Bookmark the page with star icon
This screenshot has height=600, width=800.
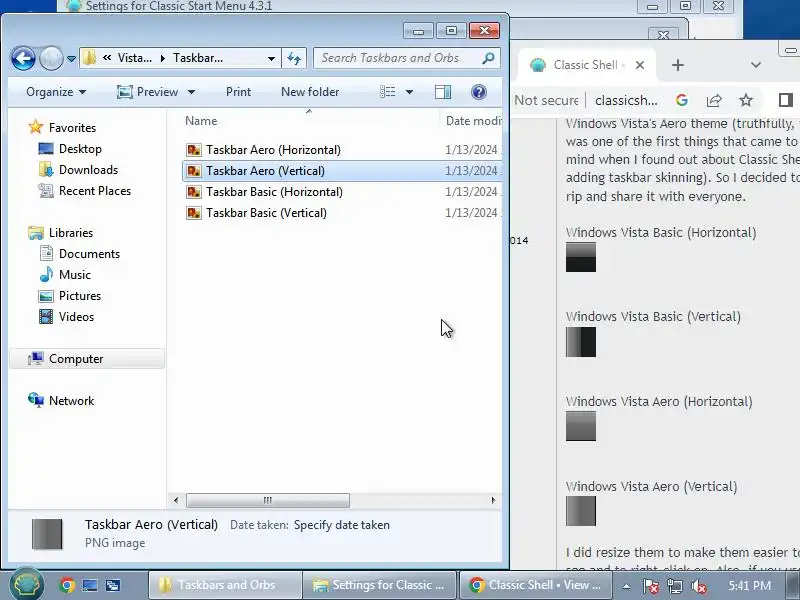746,100
